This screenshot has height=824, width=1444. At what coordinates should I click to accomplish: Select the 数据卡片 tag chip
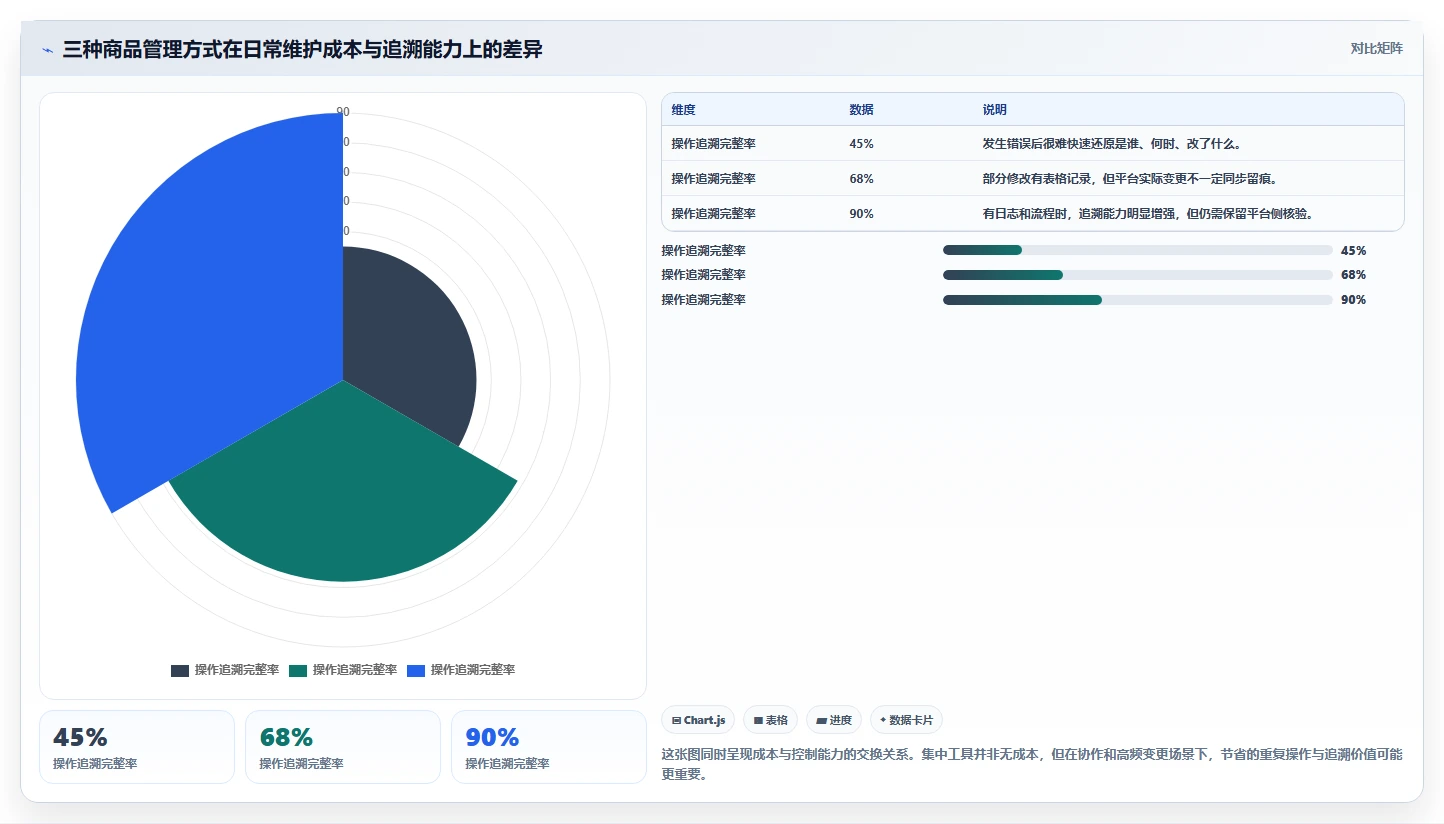[x=906, y=720]
